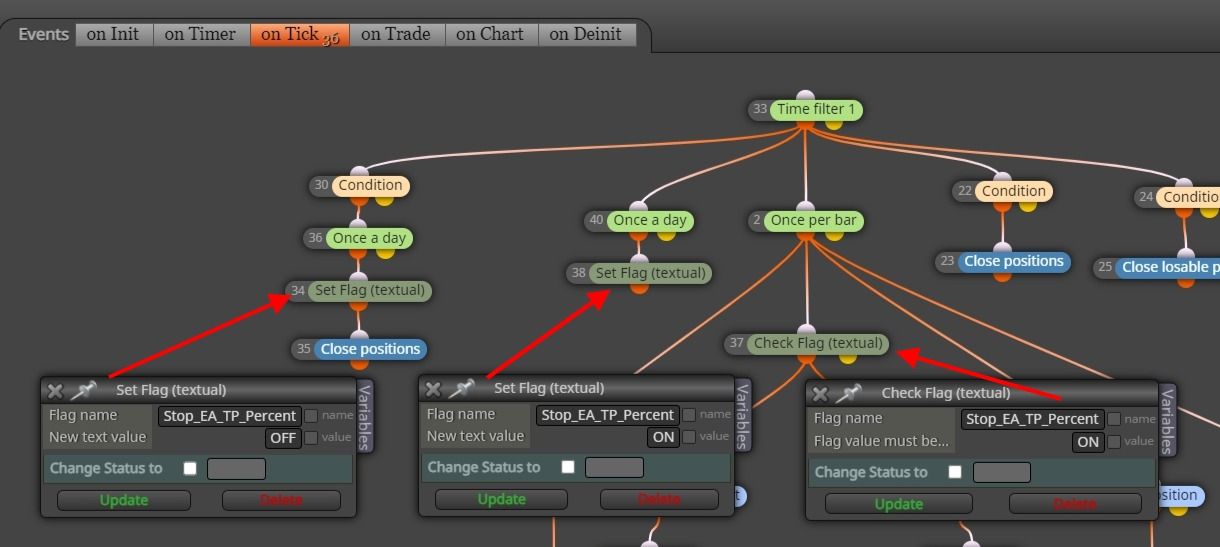Screen dimensions: 1220x547
Task: Edit New text value field showing ON
Action: [x=663, y=436]
